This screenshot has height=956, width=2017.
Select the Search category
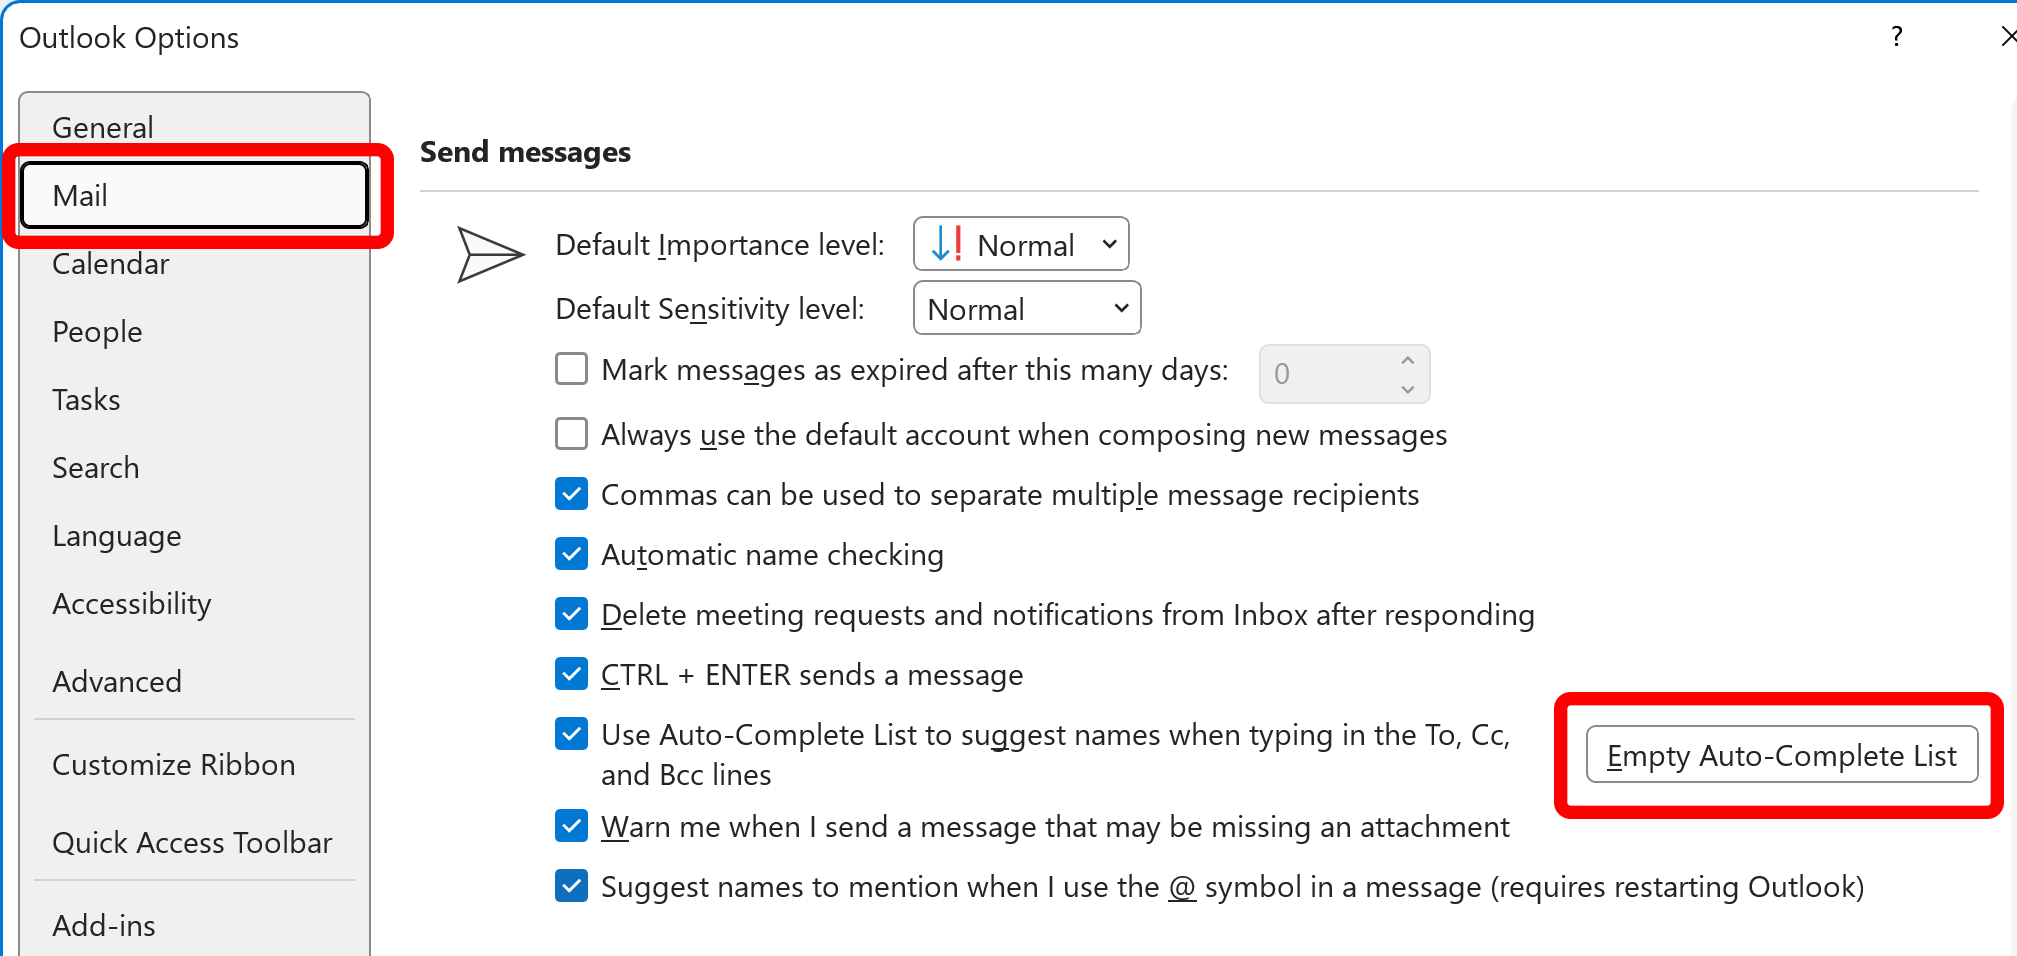(x=194, y=468)
